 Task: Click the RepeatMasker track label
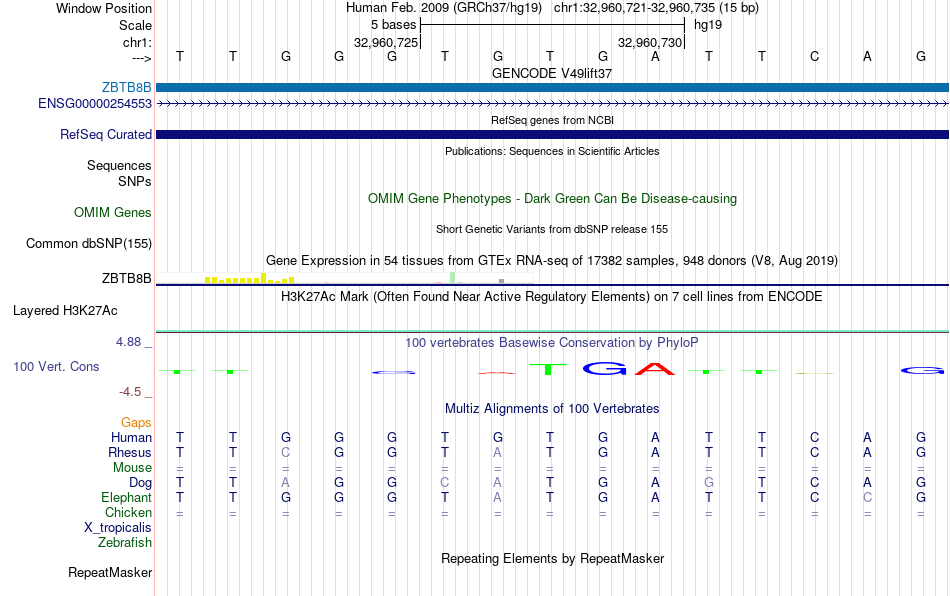tap(110, 572)
